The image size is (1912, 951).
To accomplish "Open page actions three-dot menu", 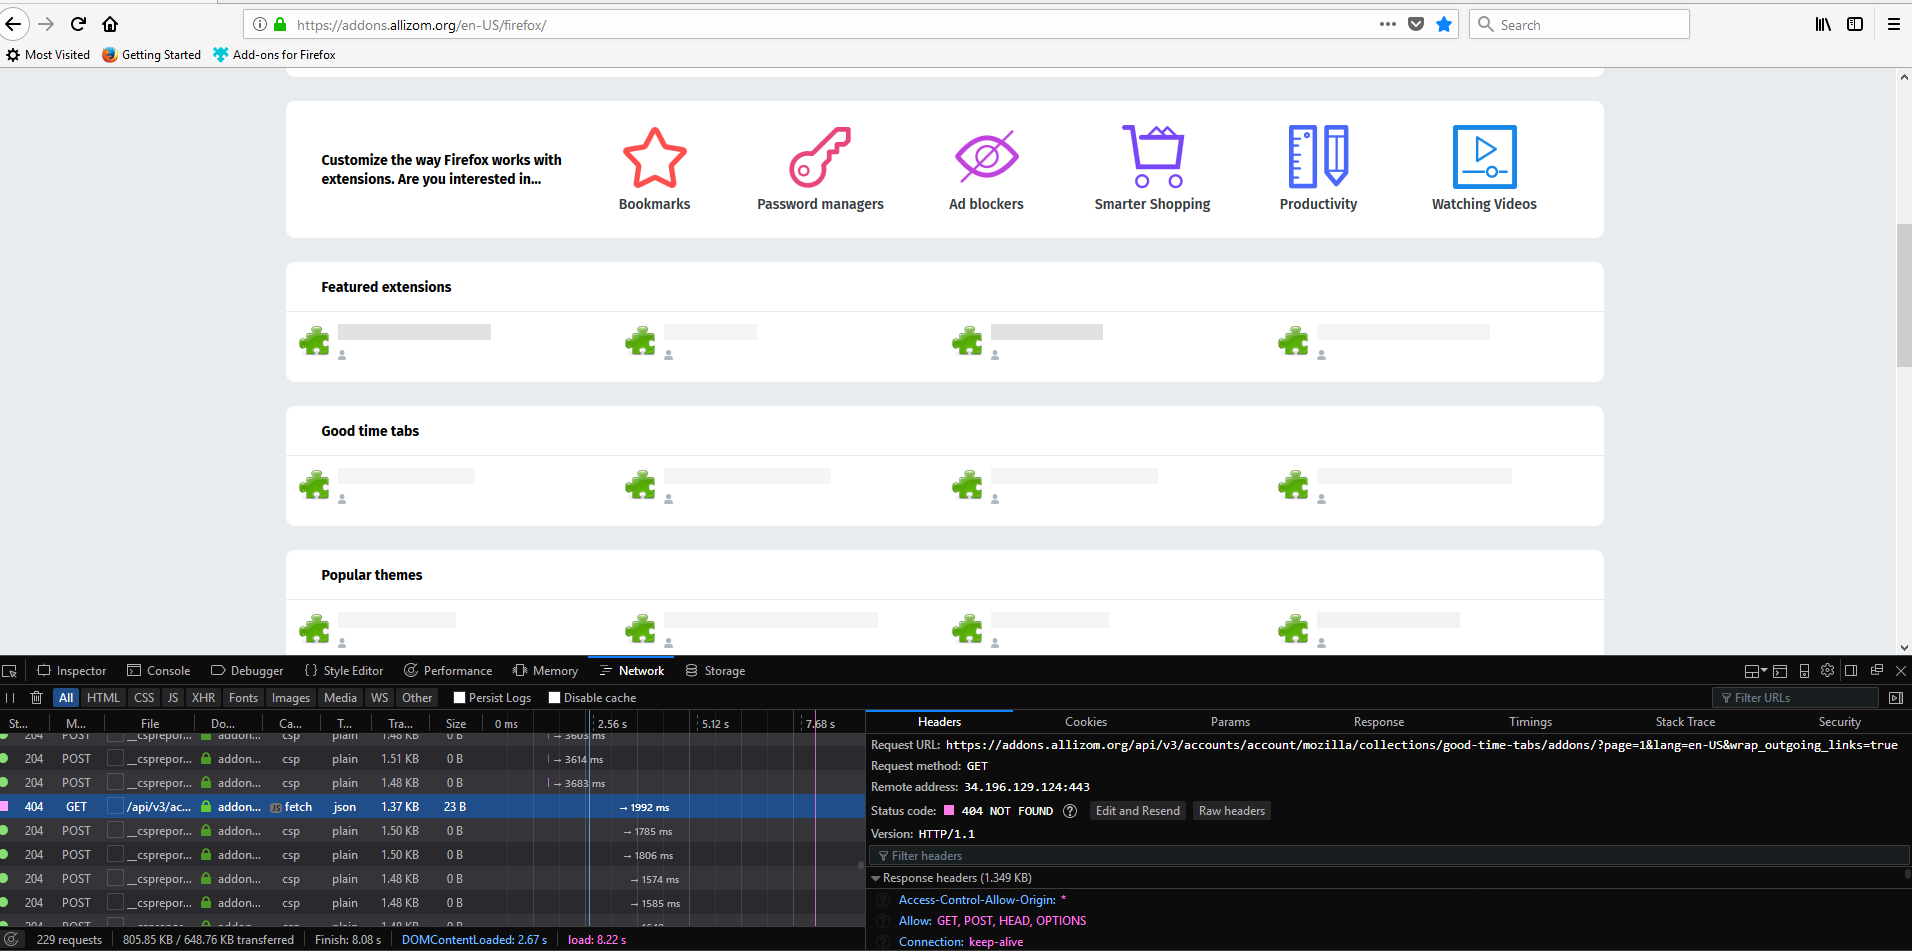I will click(1388, 24).
